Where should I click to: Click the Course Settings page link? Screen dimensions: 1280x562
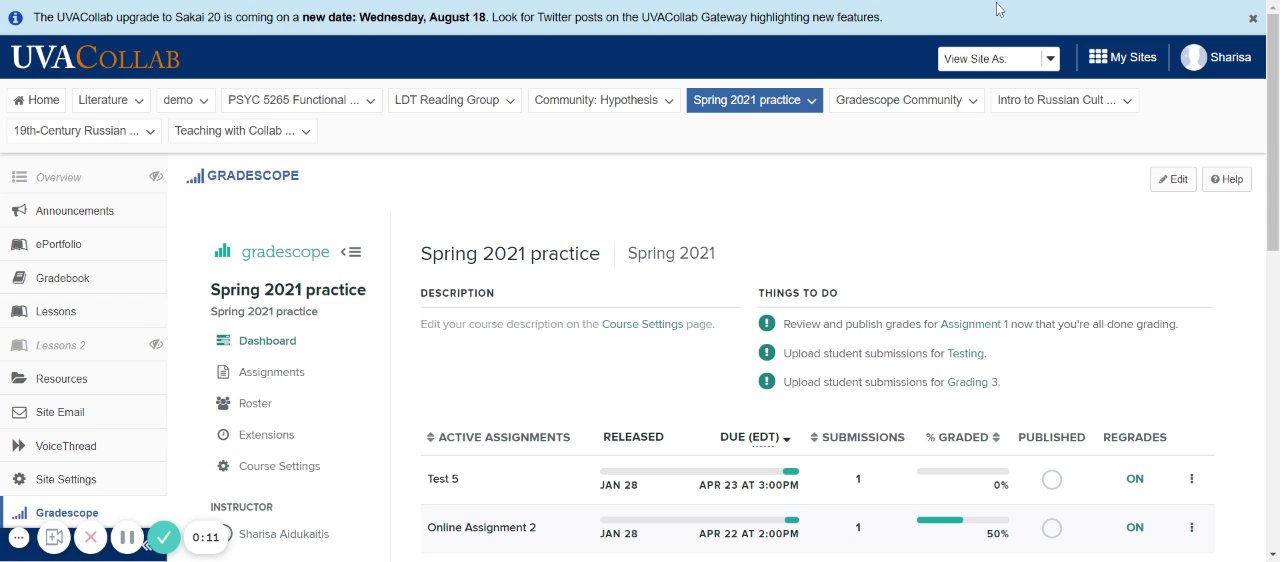(642, 324)
